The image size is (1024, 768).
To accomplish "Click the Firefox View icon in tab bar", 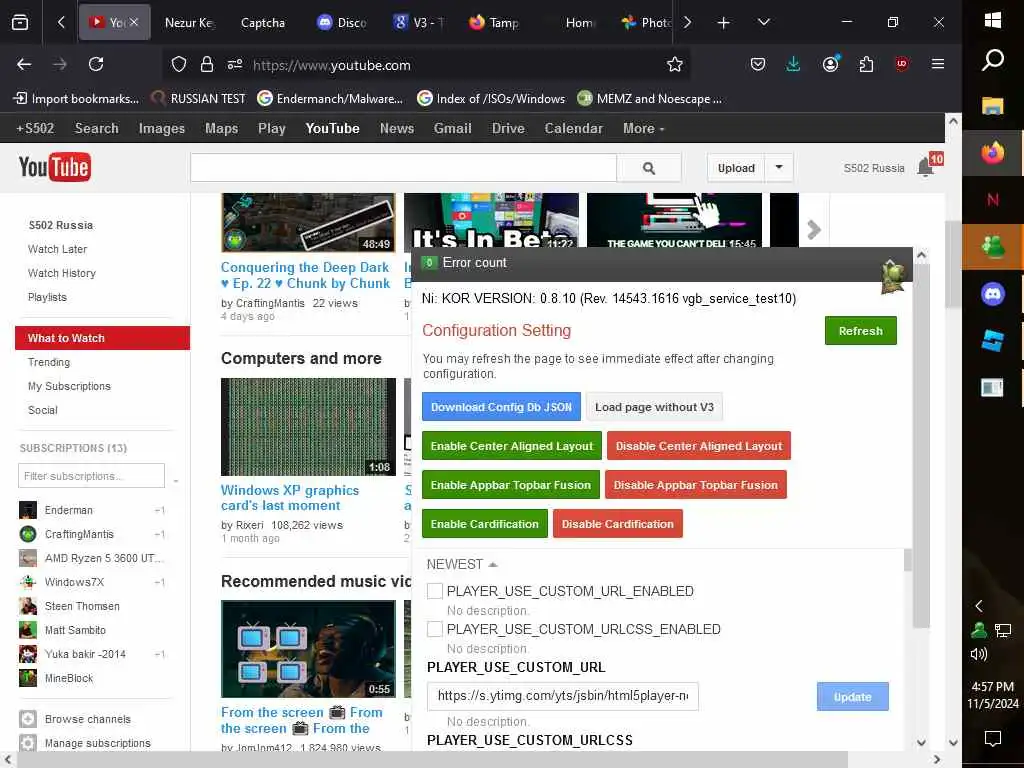I will [x=20, y=23].
